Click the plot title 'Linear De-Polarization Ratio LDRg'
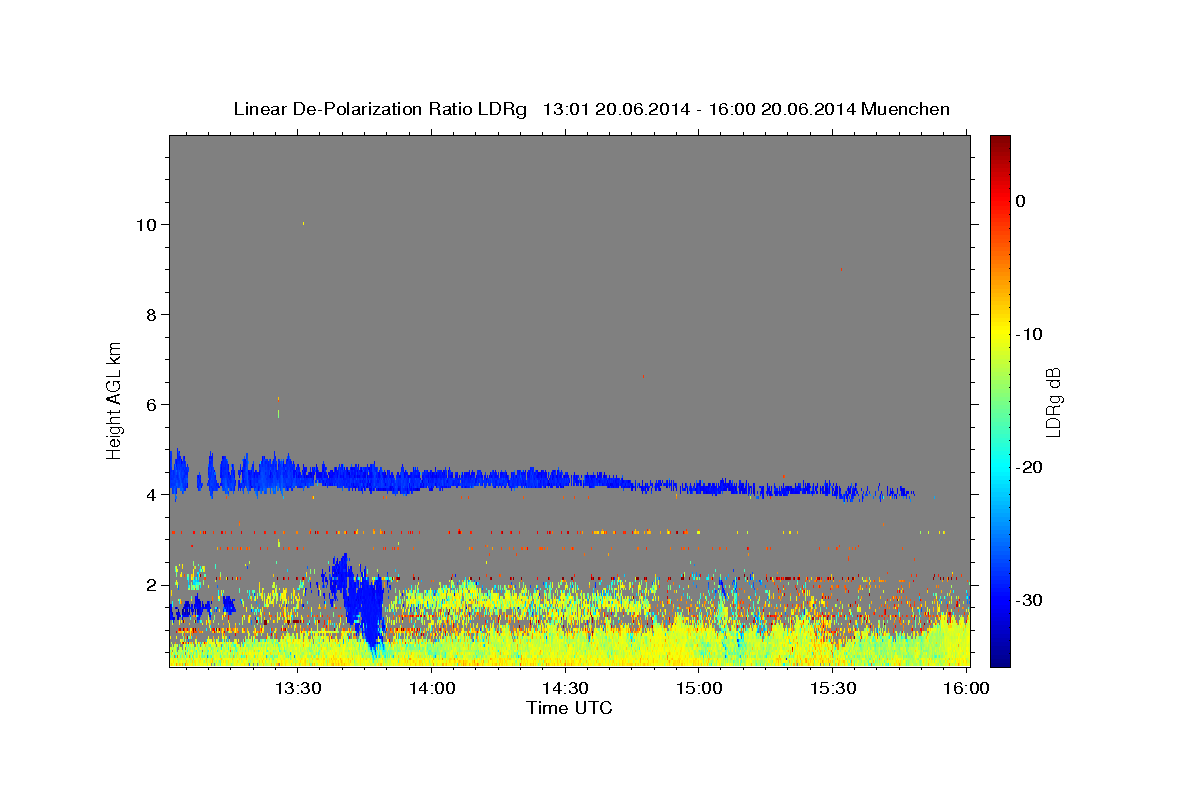This screenshot has width=1200, height=800. click(380, 109)
